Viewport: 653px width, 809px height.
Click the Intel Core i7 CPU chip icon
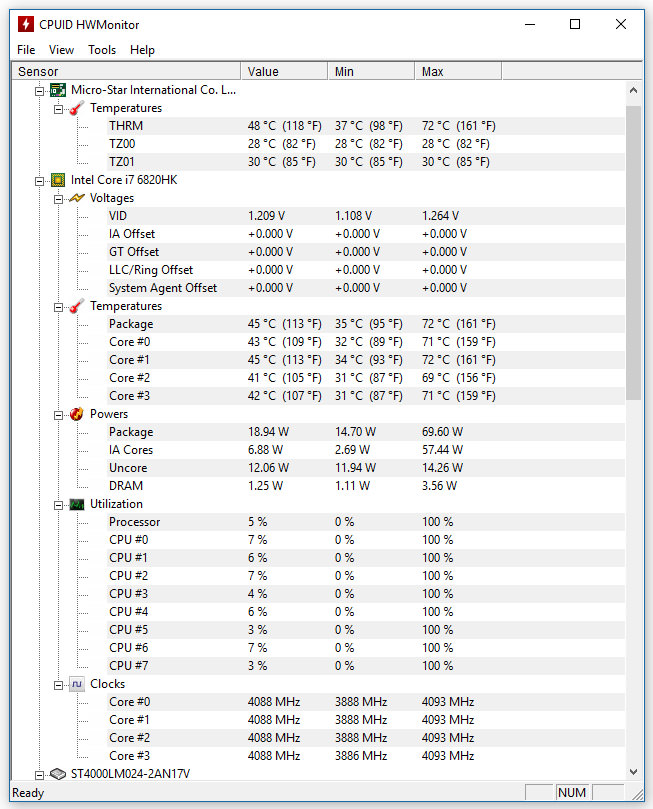tap(58, 180)
